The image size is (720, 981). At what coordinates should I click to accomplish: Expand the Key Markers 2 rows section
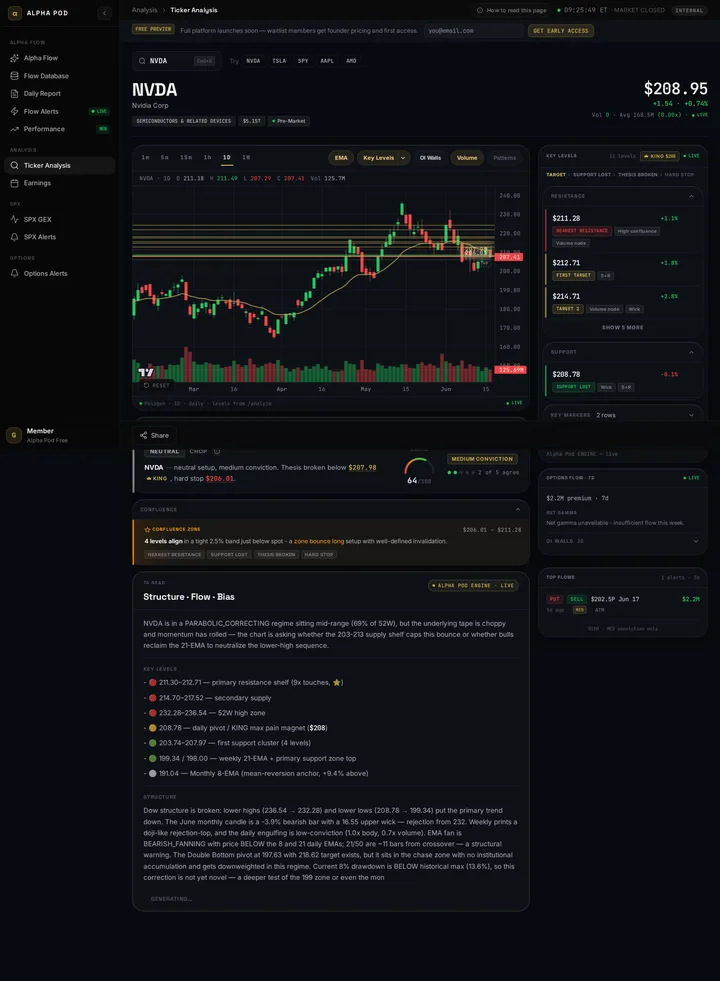(x=622, y=415)
